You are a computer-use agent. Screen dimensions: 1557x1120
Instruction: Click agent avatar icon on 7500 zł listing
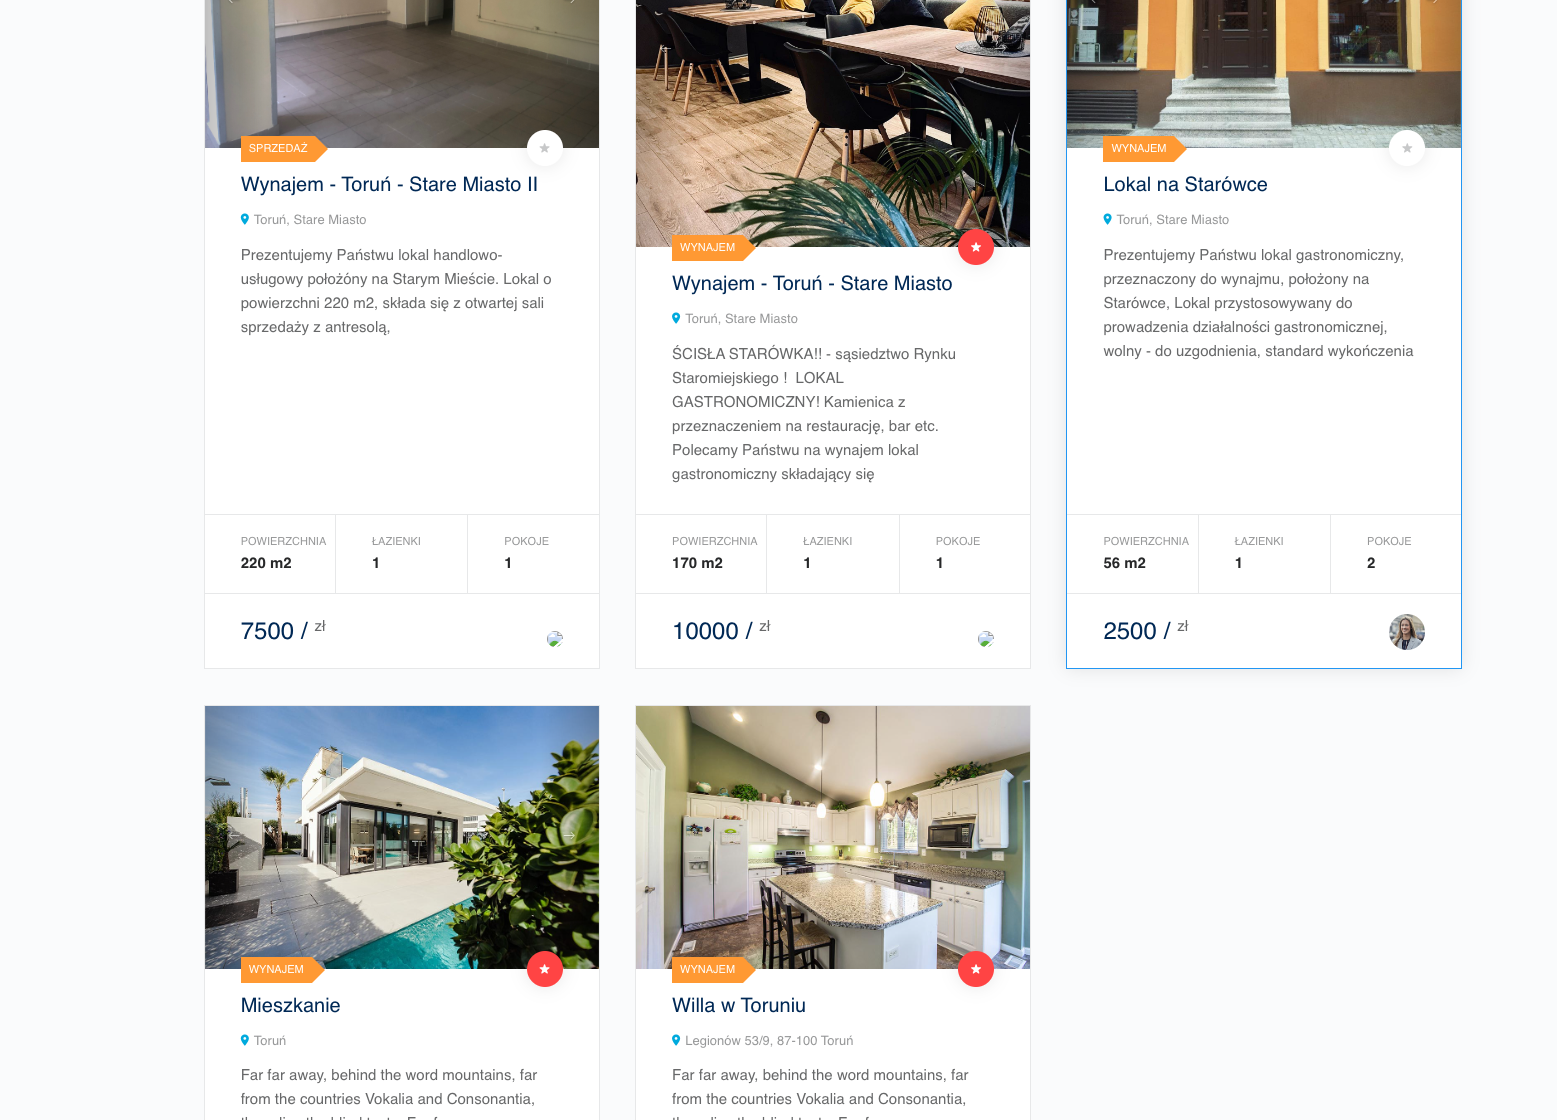click(x=555, y=639)
